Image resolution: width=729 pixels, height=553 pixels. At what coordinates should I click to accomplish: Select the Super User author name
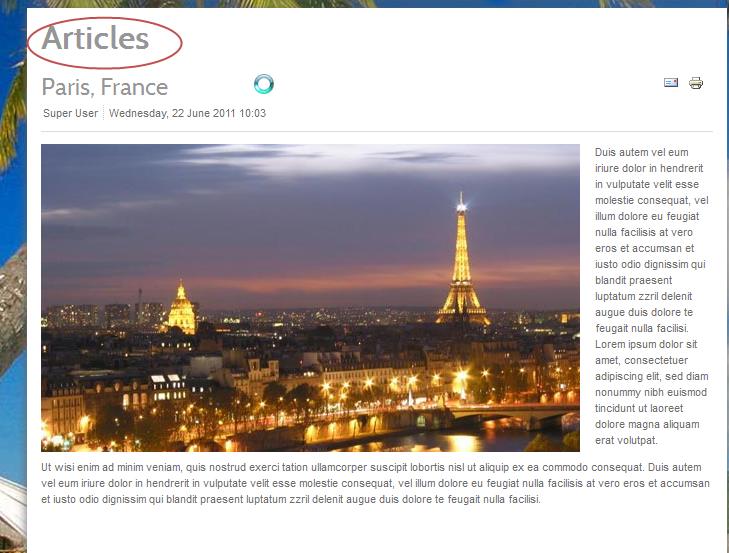71,113
